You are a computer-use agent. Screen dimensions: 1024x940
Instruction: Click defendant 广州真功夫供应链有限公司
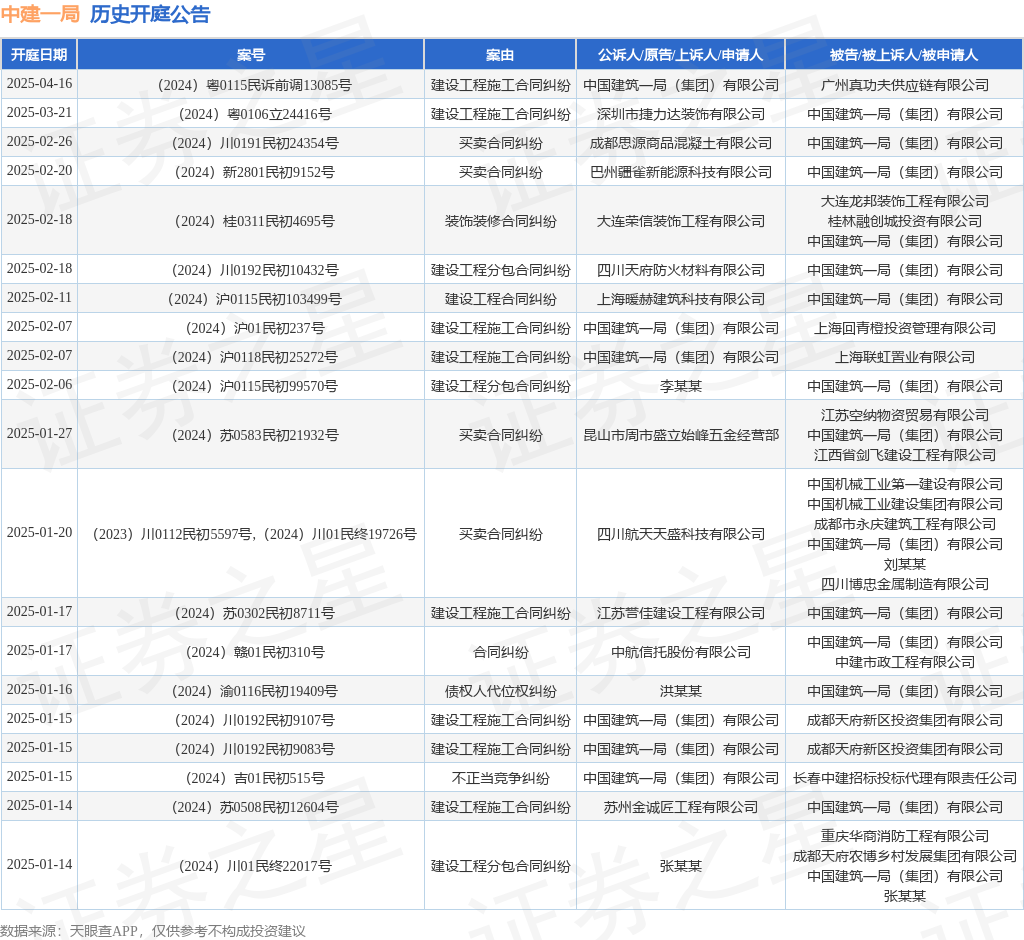[x=904, y=85]
